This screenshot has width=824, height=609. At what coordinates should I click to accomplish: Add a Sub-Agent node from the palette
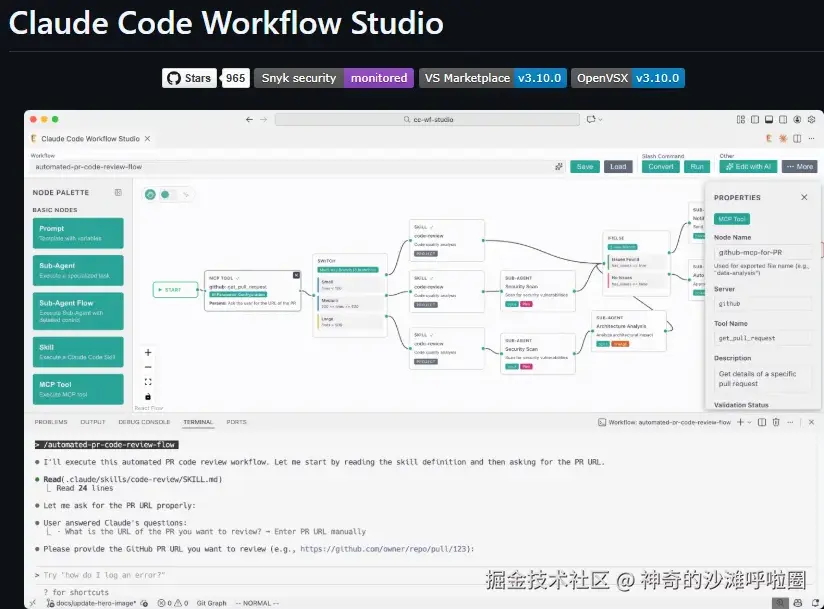(78, 270)
